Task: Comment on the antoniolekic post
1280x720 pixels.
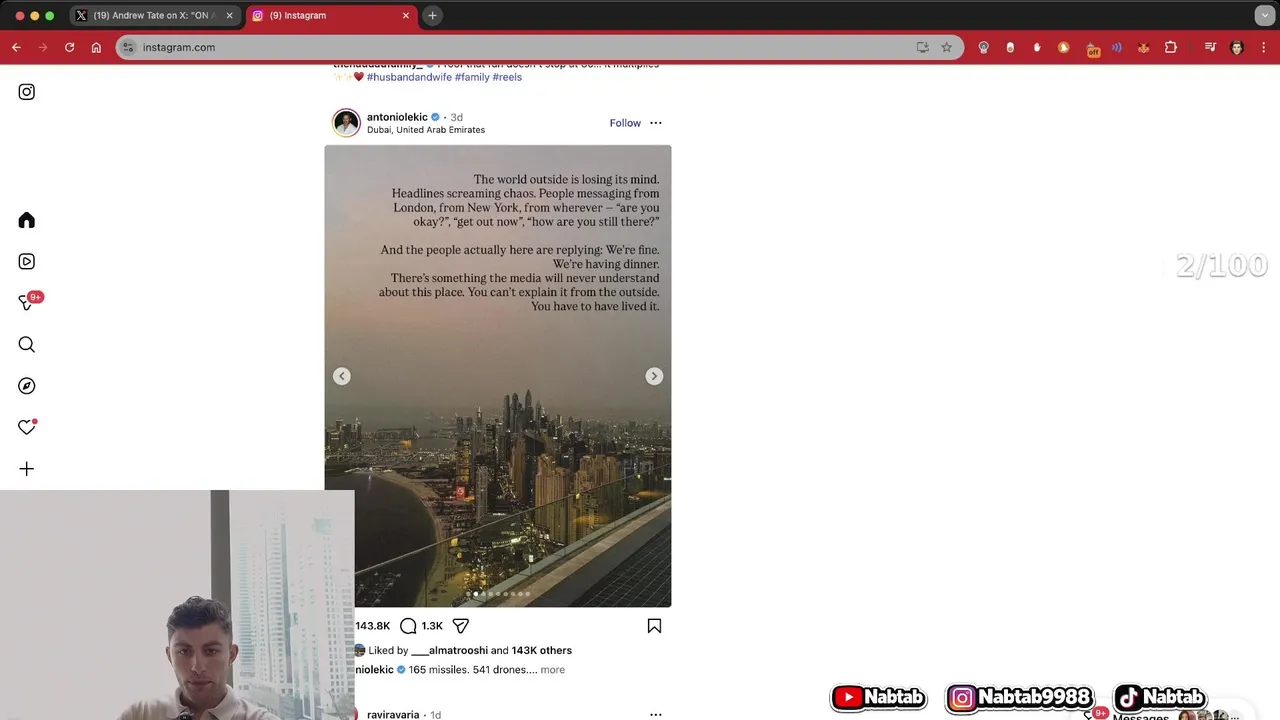Action: tap(408, 626)
